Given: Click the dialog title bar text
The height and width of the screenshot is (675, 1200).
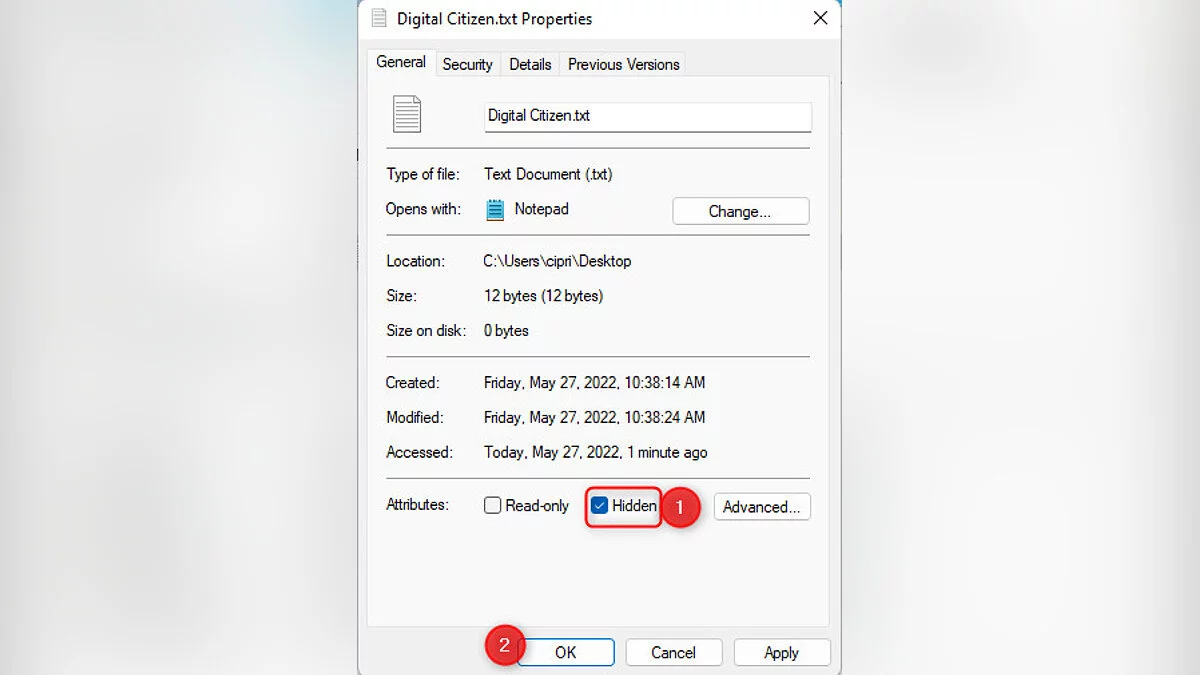Looking at the screenshot, I should click(494, 19).
